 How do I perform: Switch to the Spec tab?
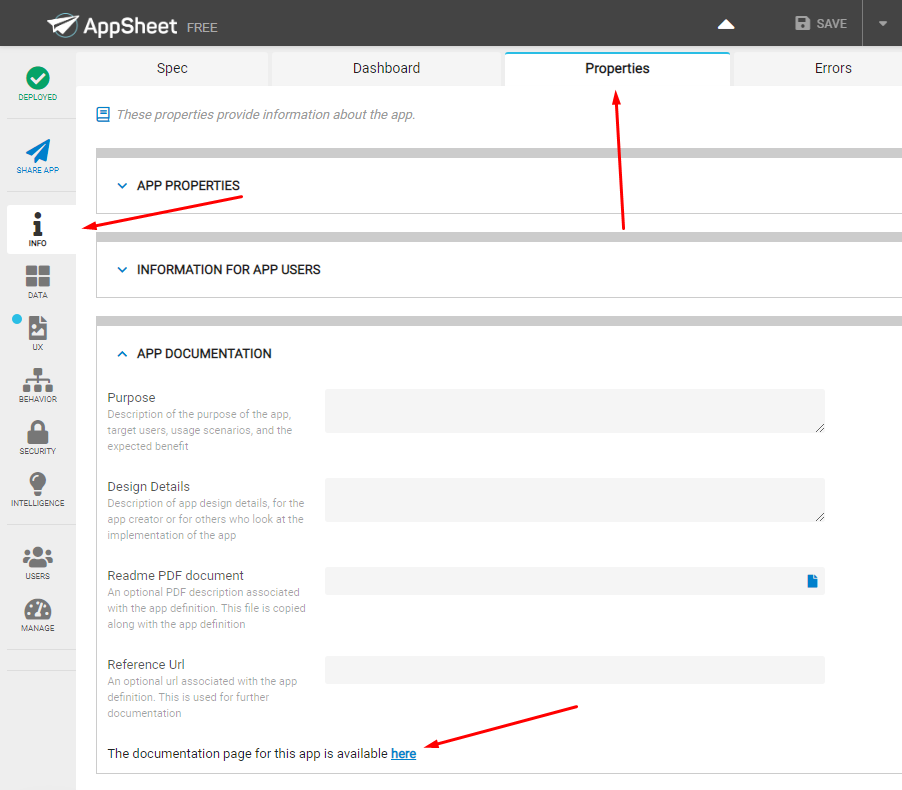coord(172,68)
